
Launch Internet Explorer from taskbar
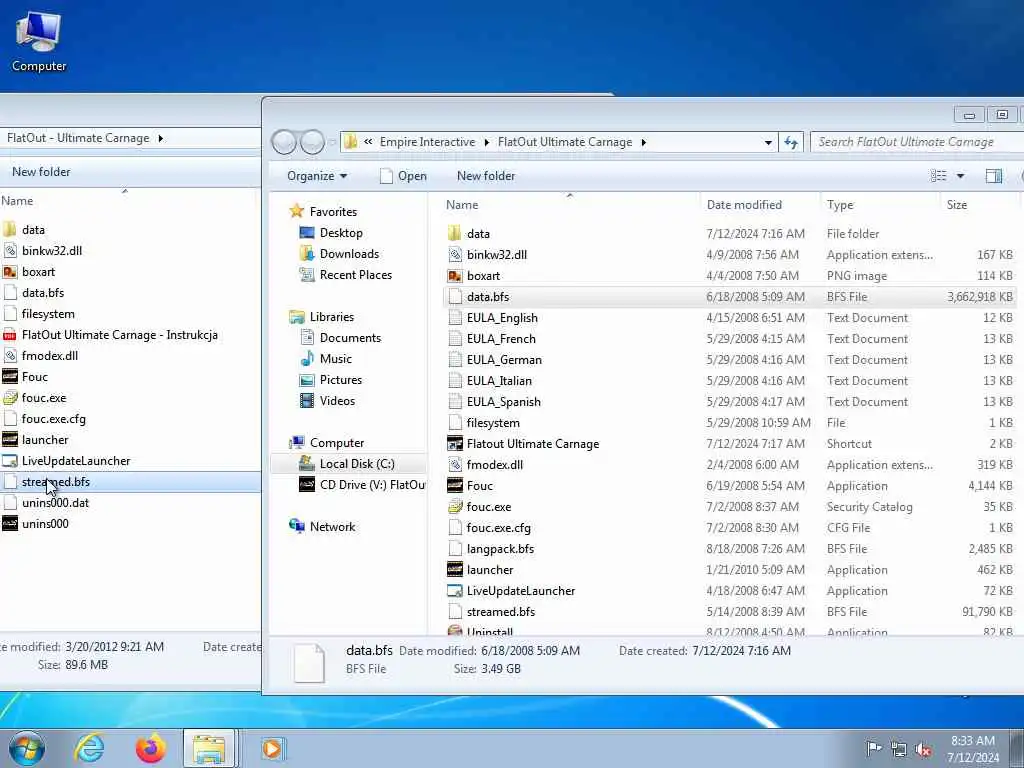coord(89,748)
